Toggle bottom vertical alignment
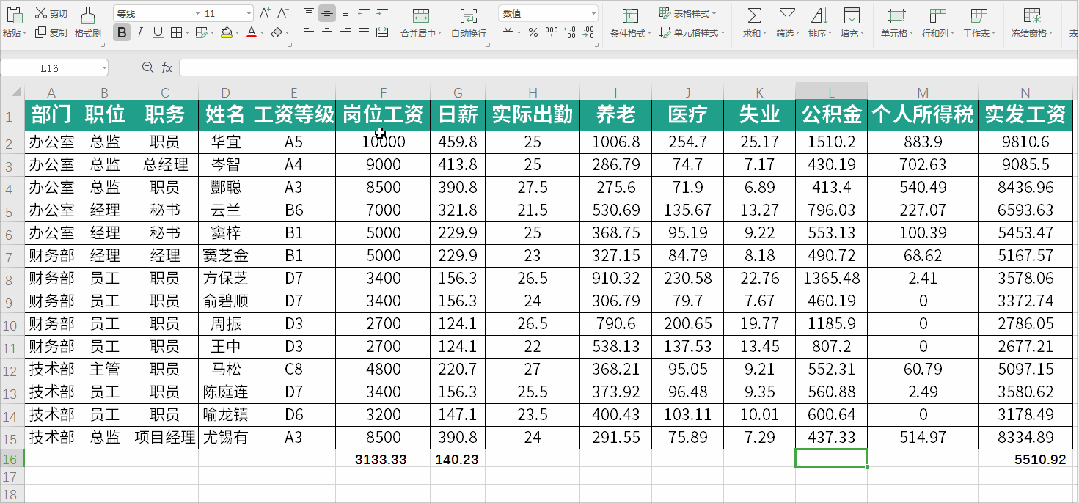1079x503 pixels. point(345,13)
